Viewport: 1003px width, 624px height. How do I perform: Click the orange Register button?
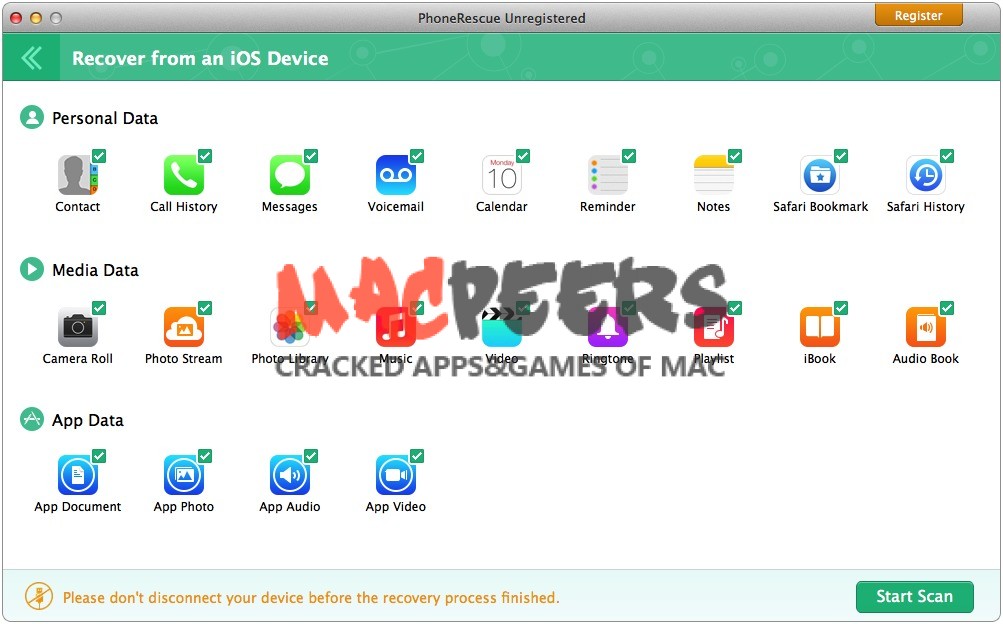pos(919,15)
